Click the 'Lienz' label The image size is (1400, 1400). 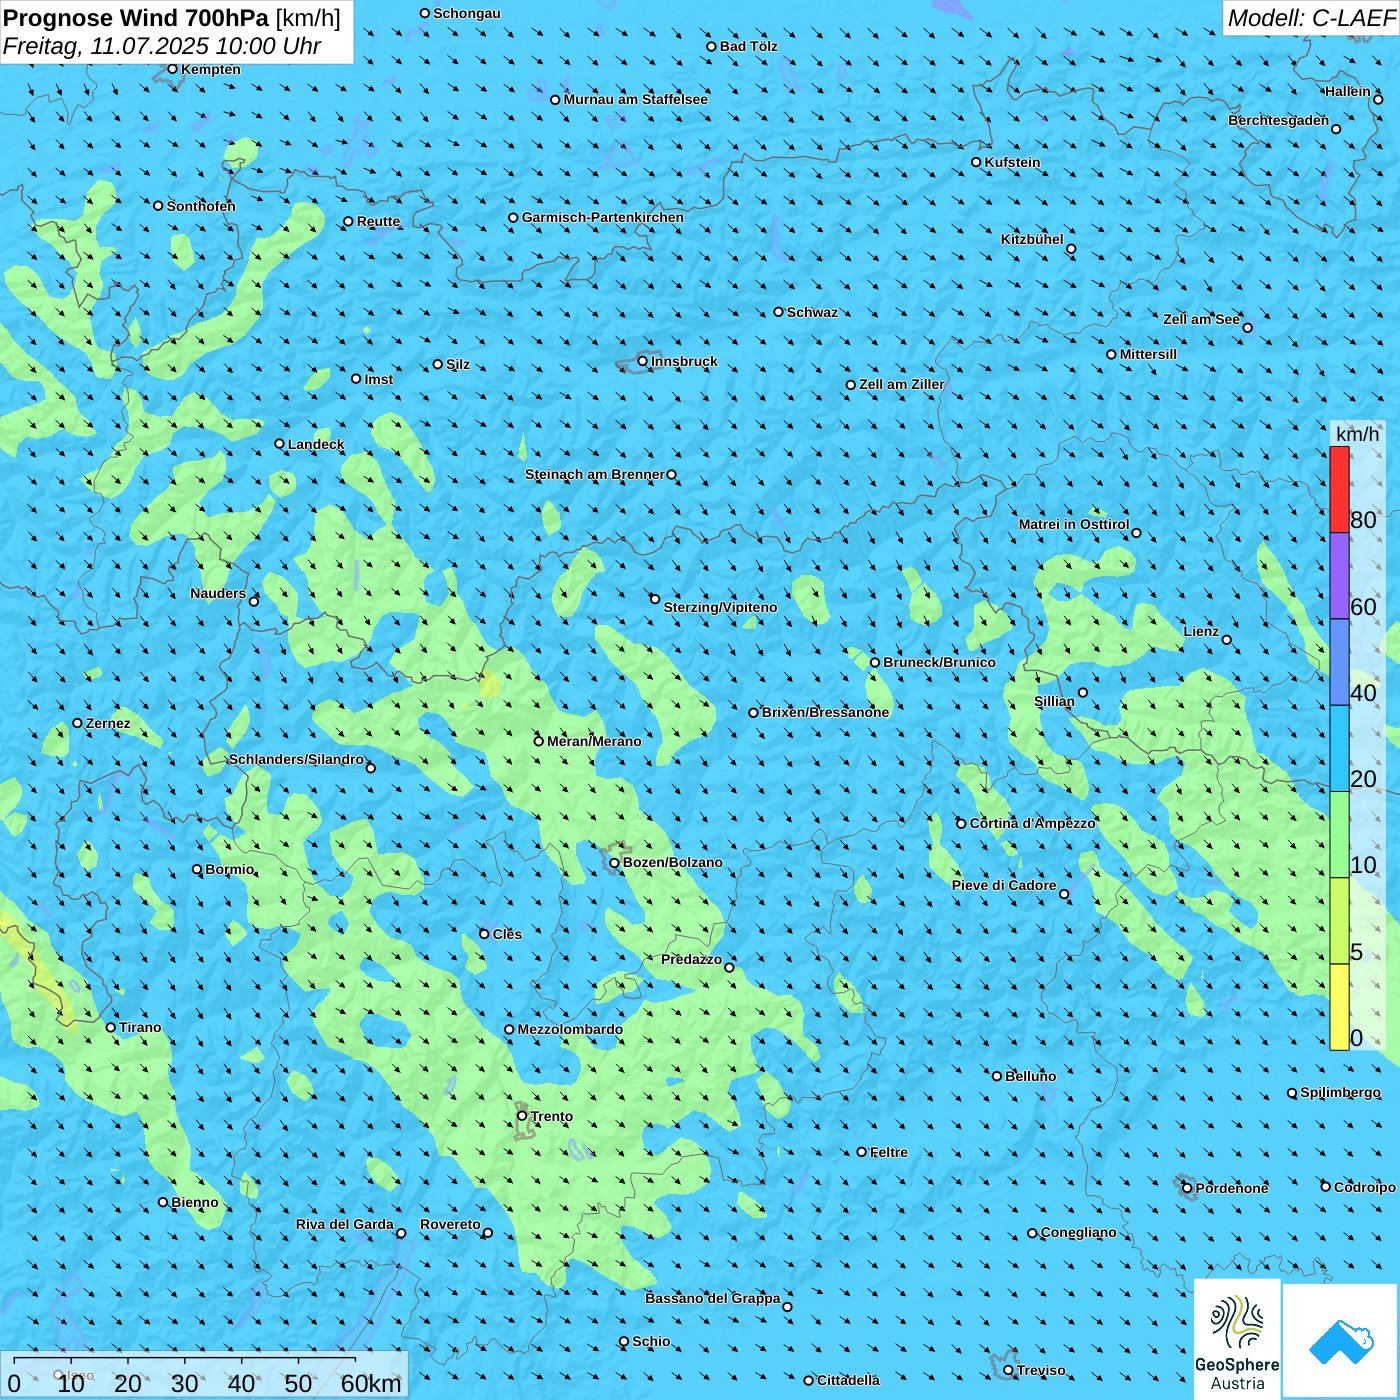click(x=1201, y=631)
